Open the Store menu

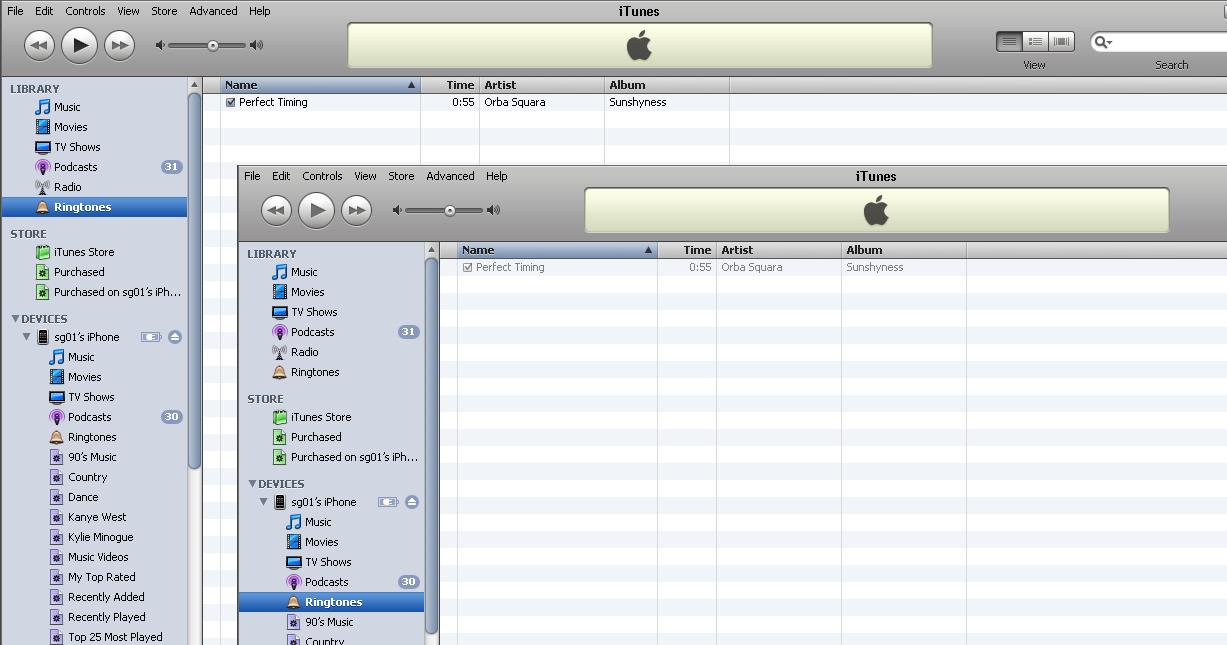163,11
